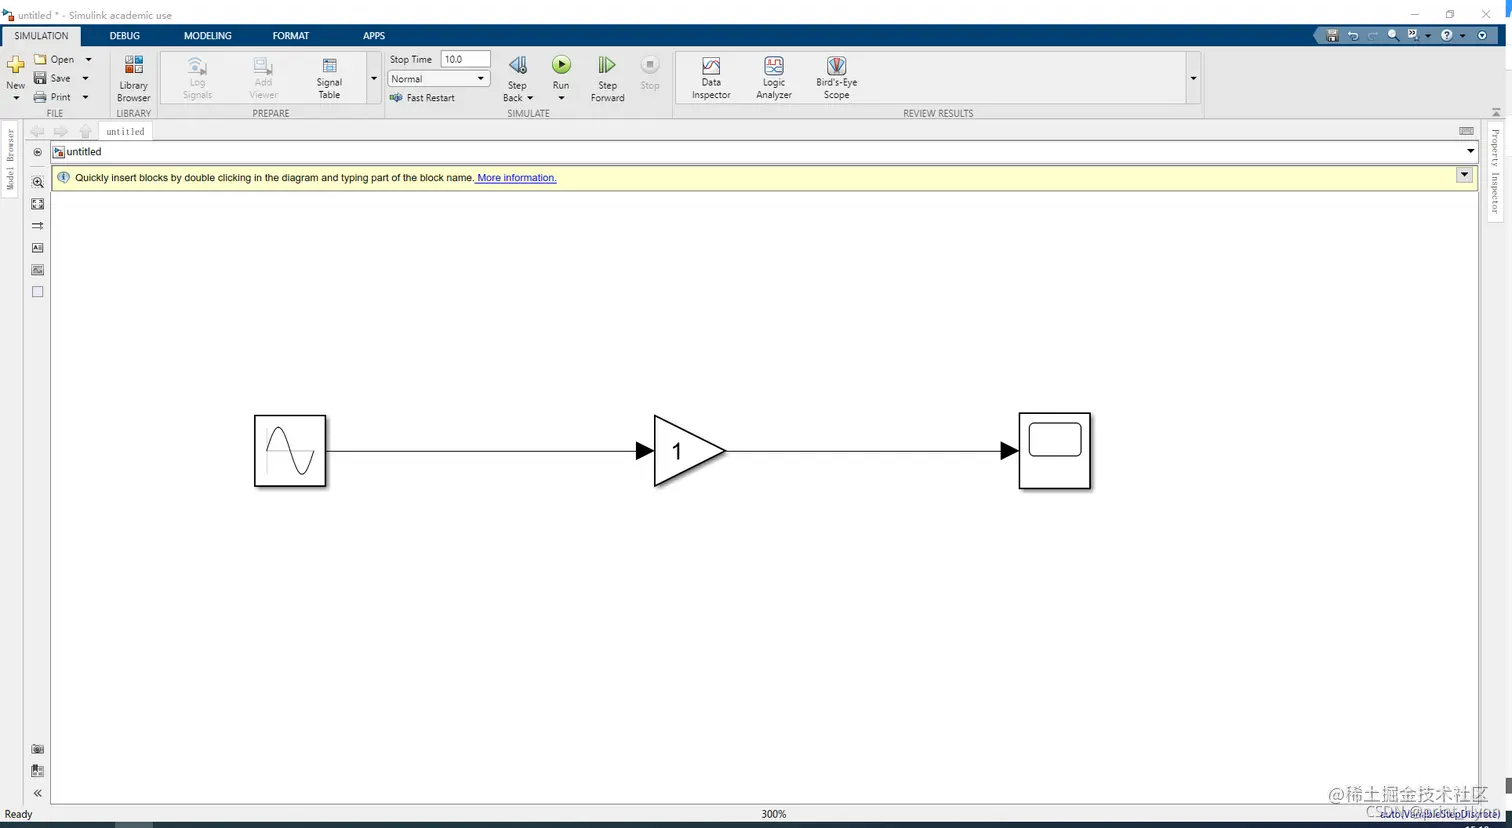This screenshot has height=828, width=1512.
Task: Collapse the yellow notification banner arrow
Action: pos(1464,175)
